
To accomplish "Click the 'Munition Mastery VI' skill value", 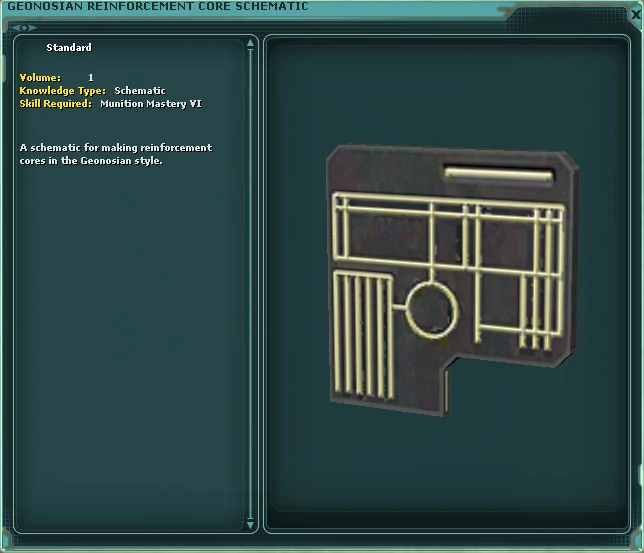I will point(151,104).
